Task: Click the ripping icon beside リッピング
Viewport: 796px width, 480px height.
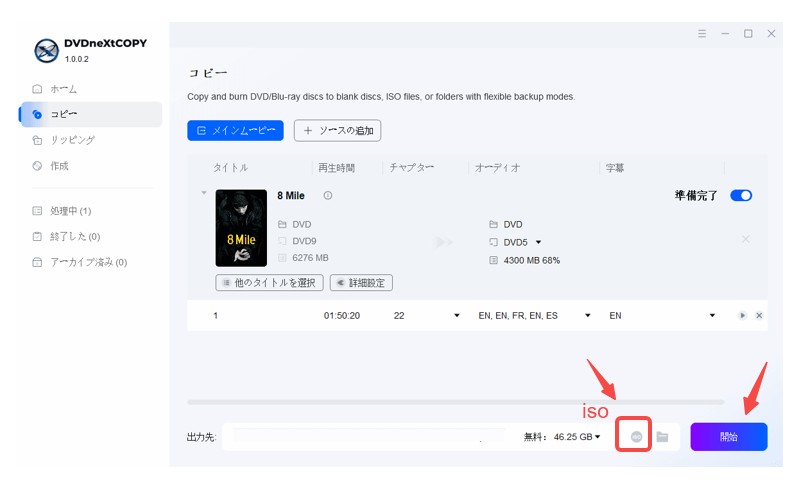Action: 37,140
